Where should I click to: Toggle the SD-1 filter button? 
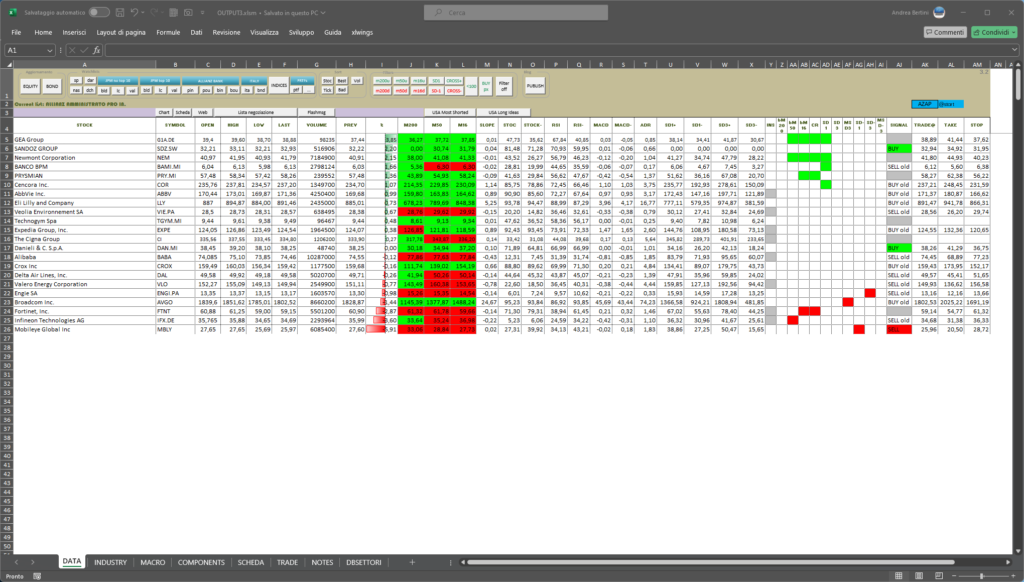pos(436,91)
